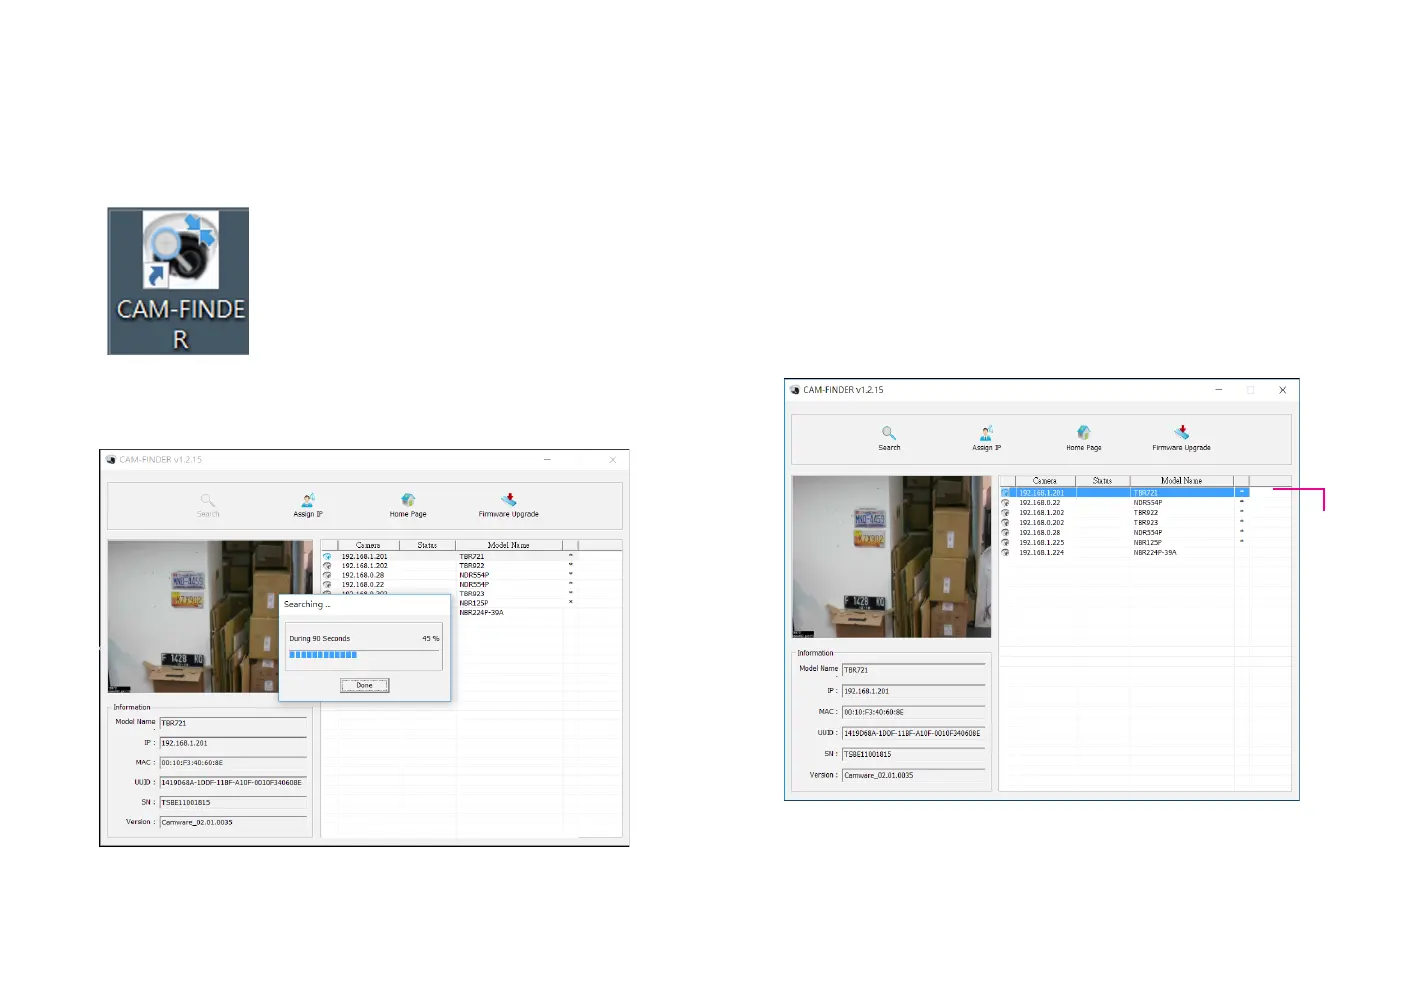The height and width of the screenshot is (998, 1417).
Task: Open the CAM-FINDER desktop shortcut
Action: (x=178, y=281)
